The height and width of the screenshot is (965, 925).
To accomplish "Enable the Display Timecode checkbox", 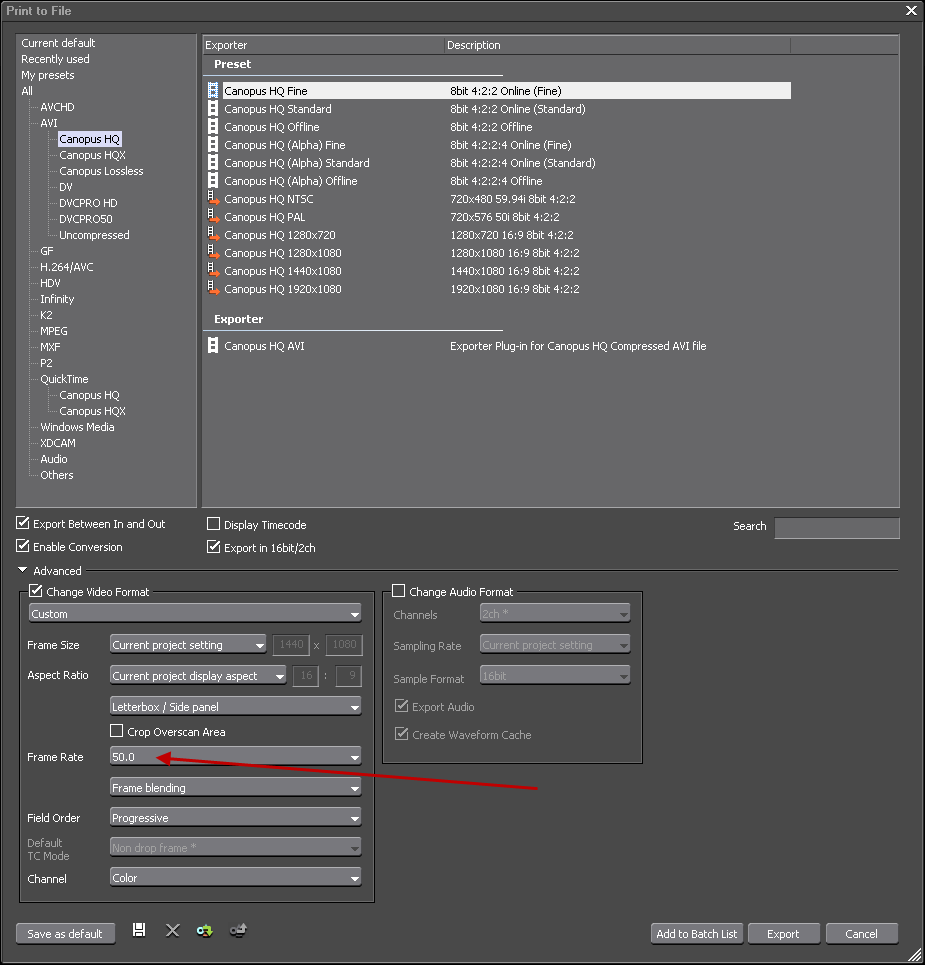I will click(x=213, y=525).
